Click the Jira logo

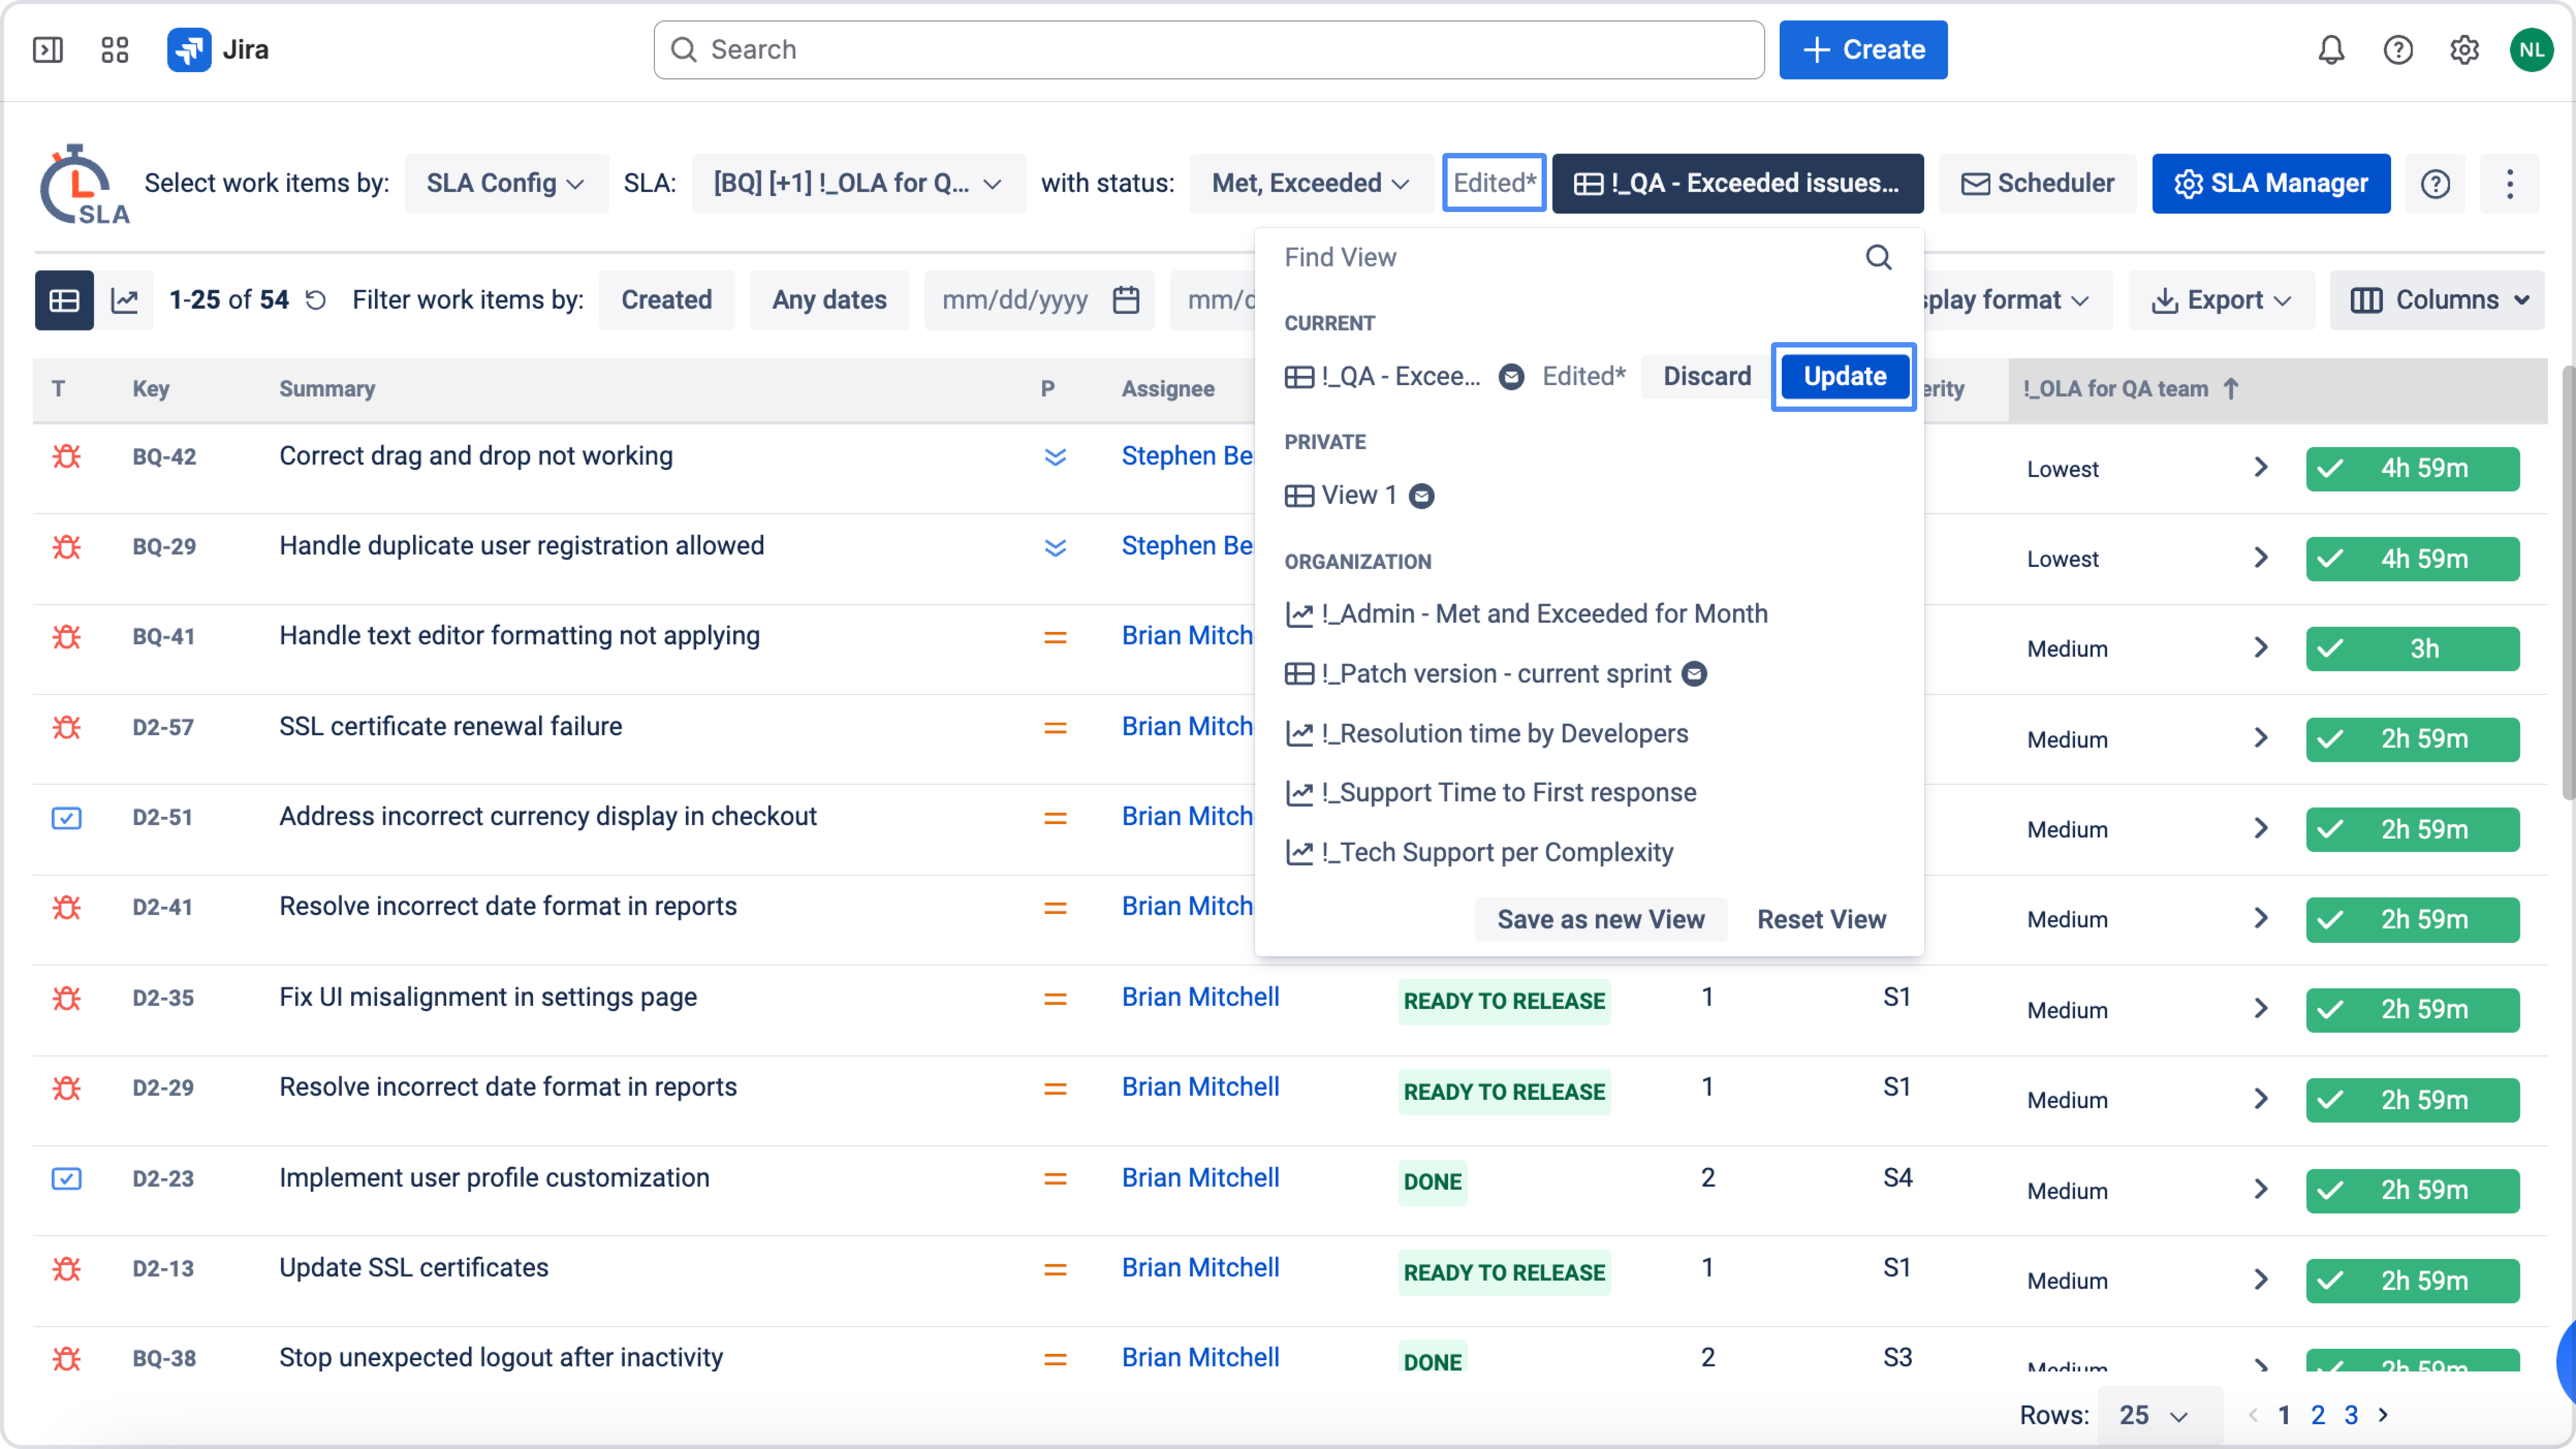[x=218, y=50]
